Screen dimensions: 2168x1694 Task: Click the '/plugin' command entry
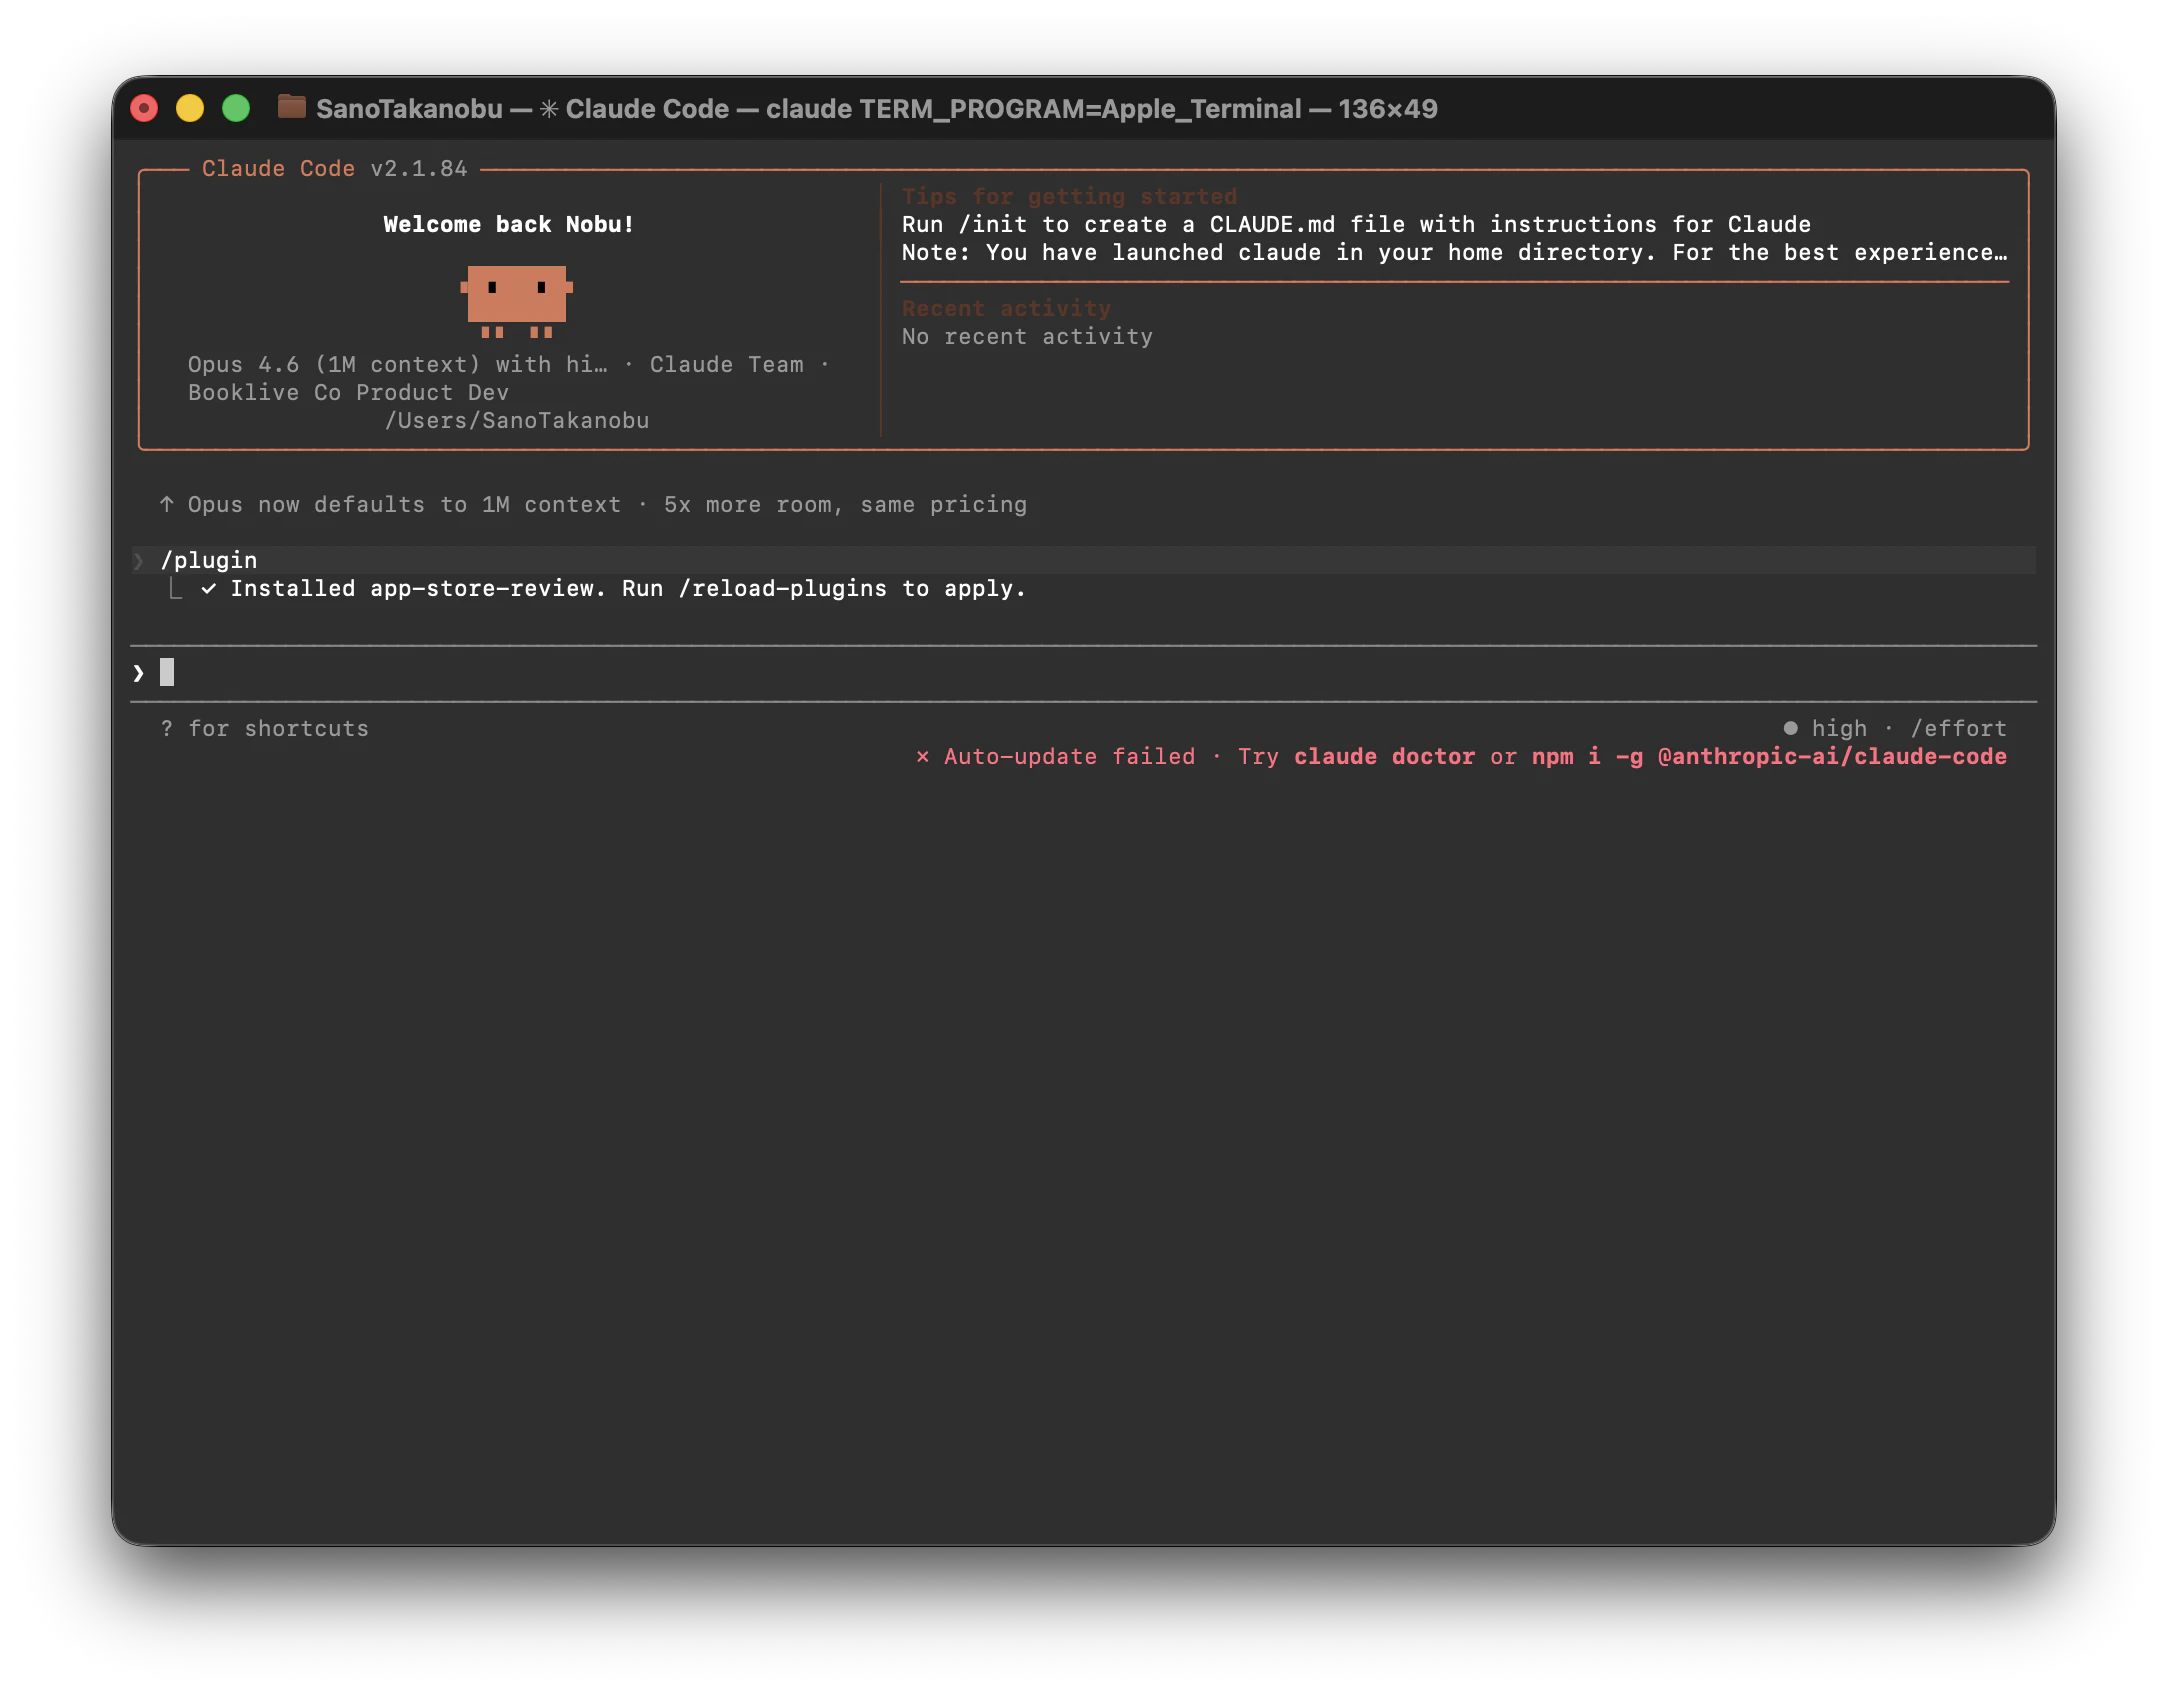pyautogui.click(x=209, y=560)
